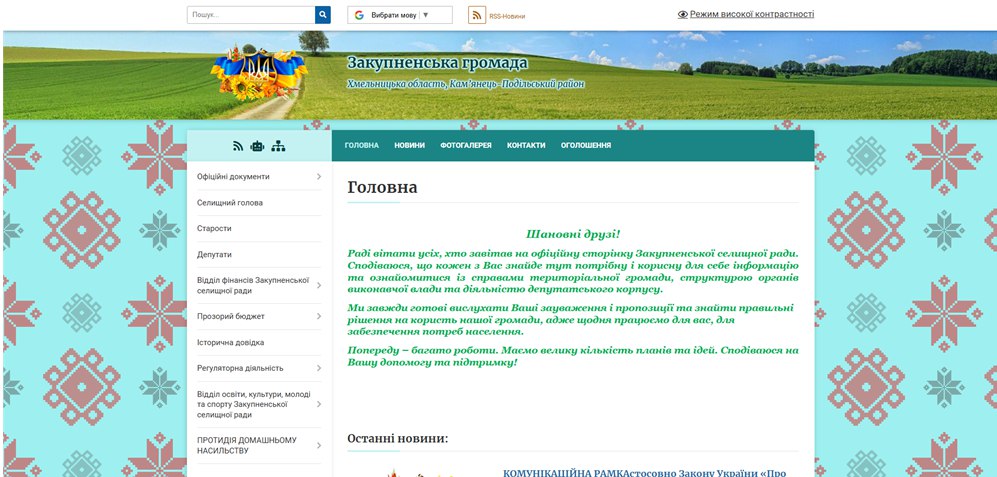The image size is (997, 477).
Task: Expand Прозорий бюджет submenu chevron
Action: click(319, 316)
